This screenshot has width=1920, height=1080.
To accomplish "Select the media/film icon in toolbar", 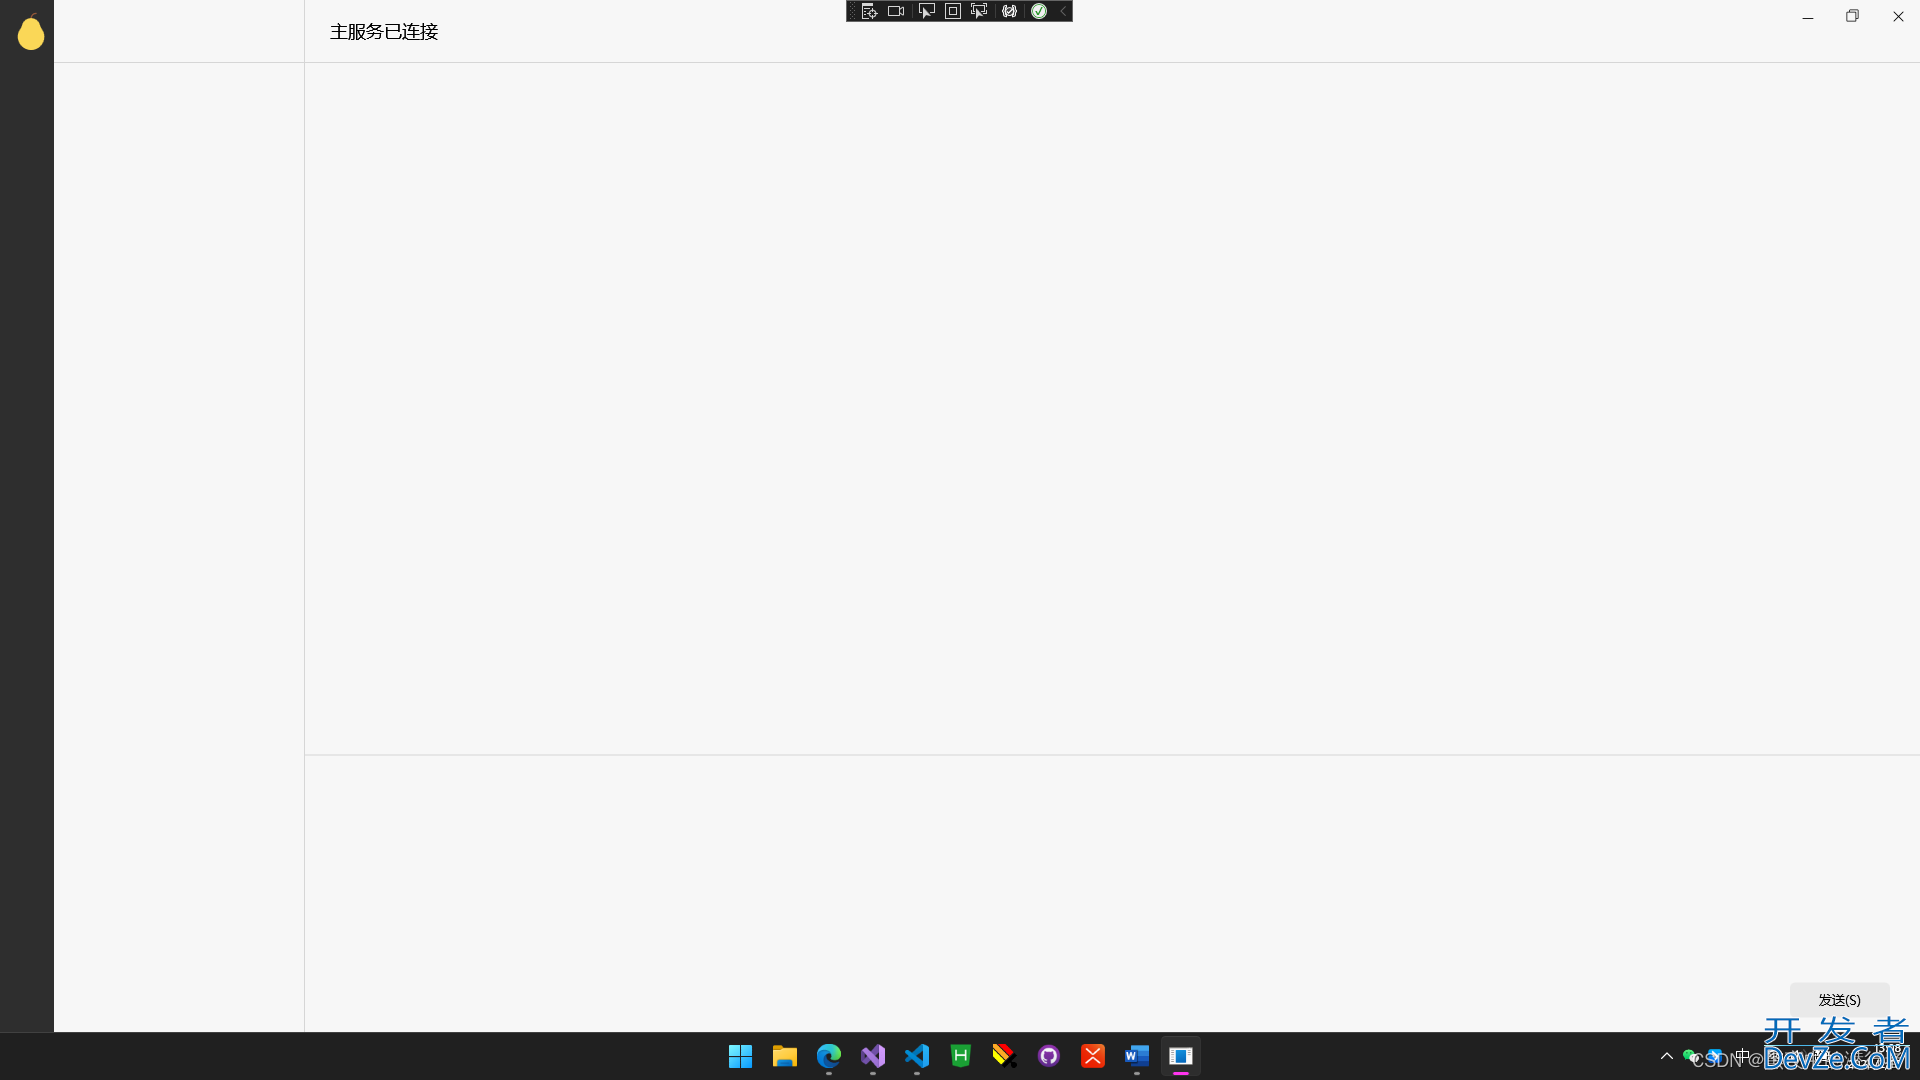I will (x=895, y=11).
